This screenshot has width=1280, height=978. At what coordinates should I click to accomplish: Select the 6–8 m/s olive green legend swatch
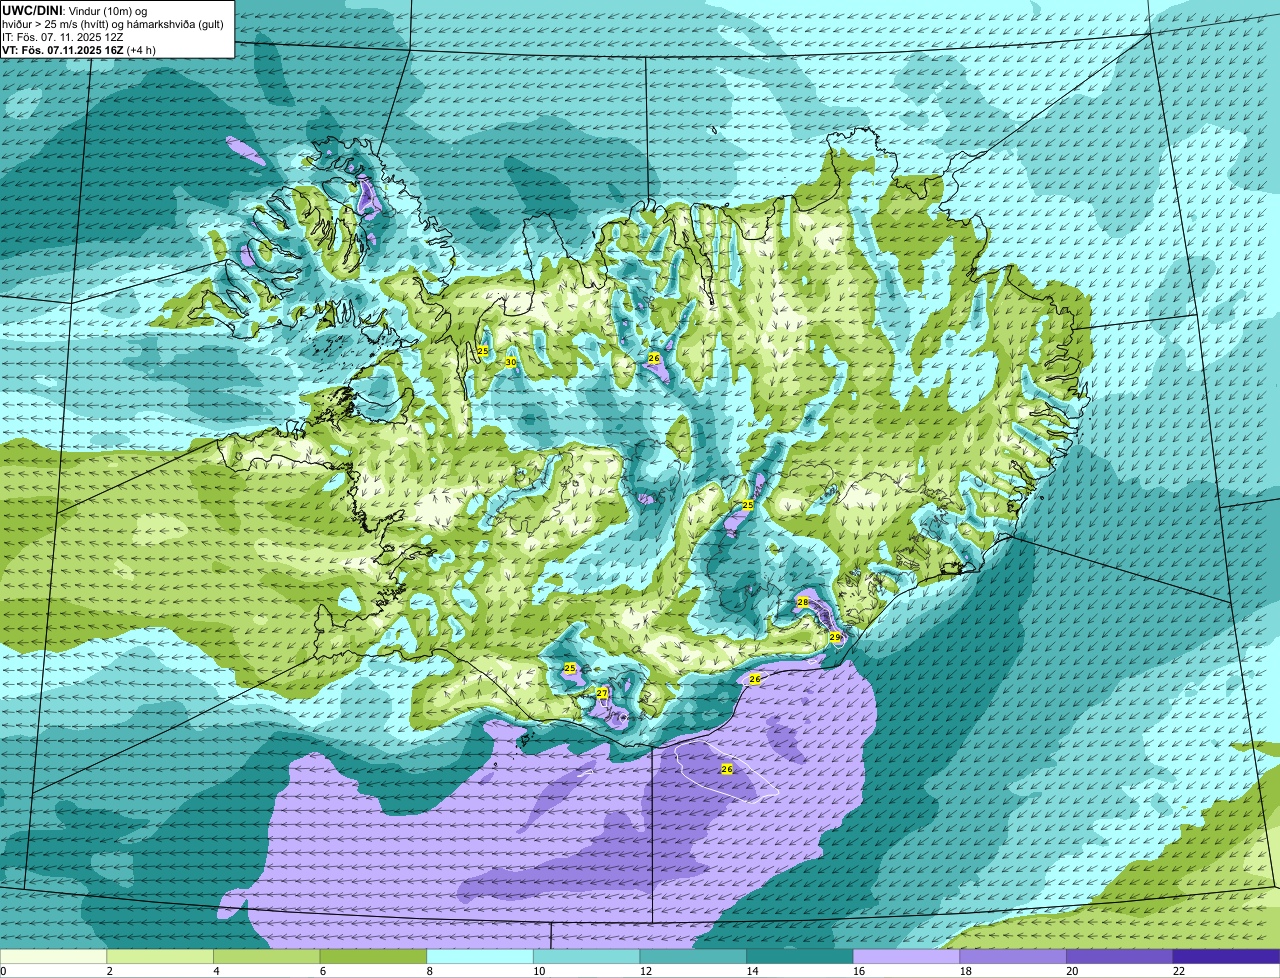tap(373, 957)
